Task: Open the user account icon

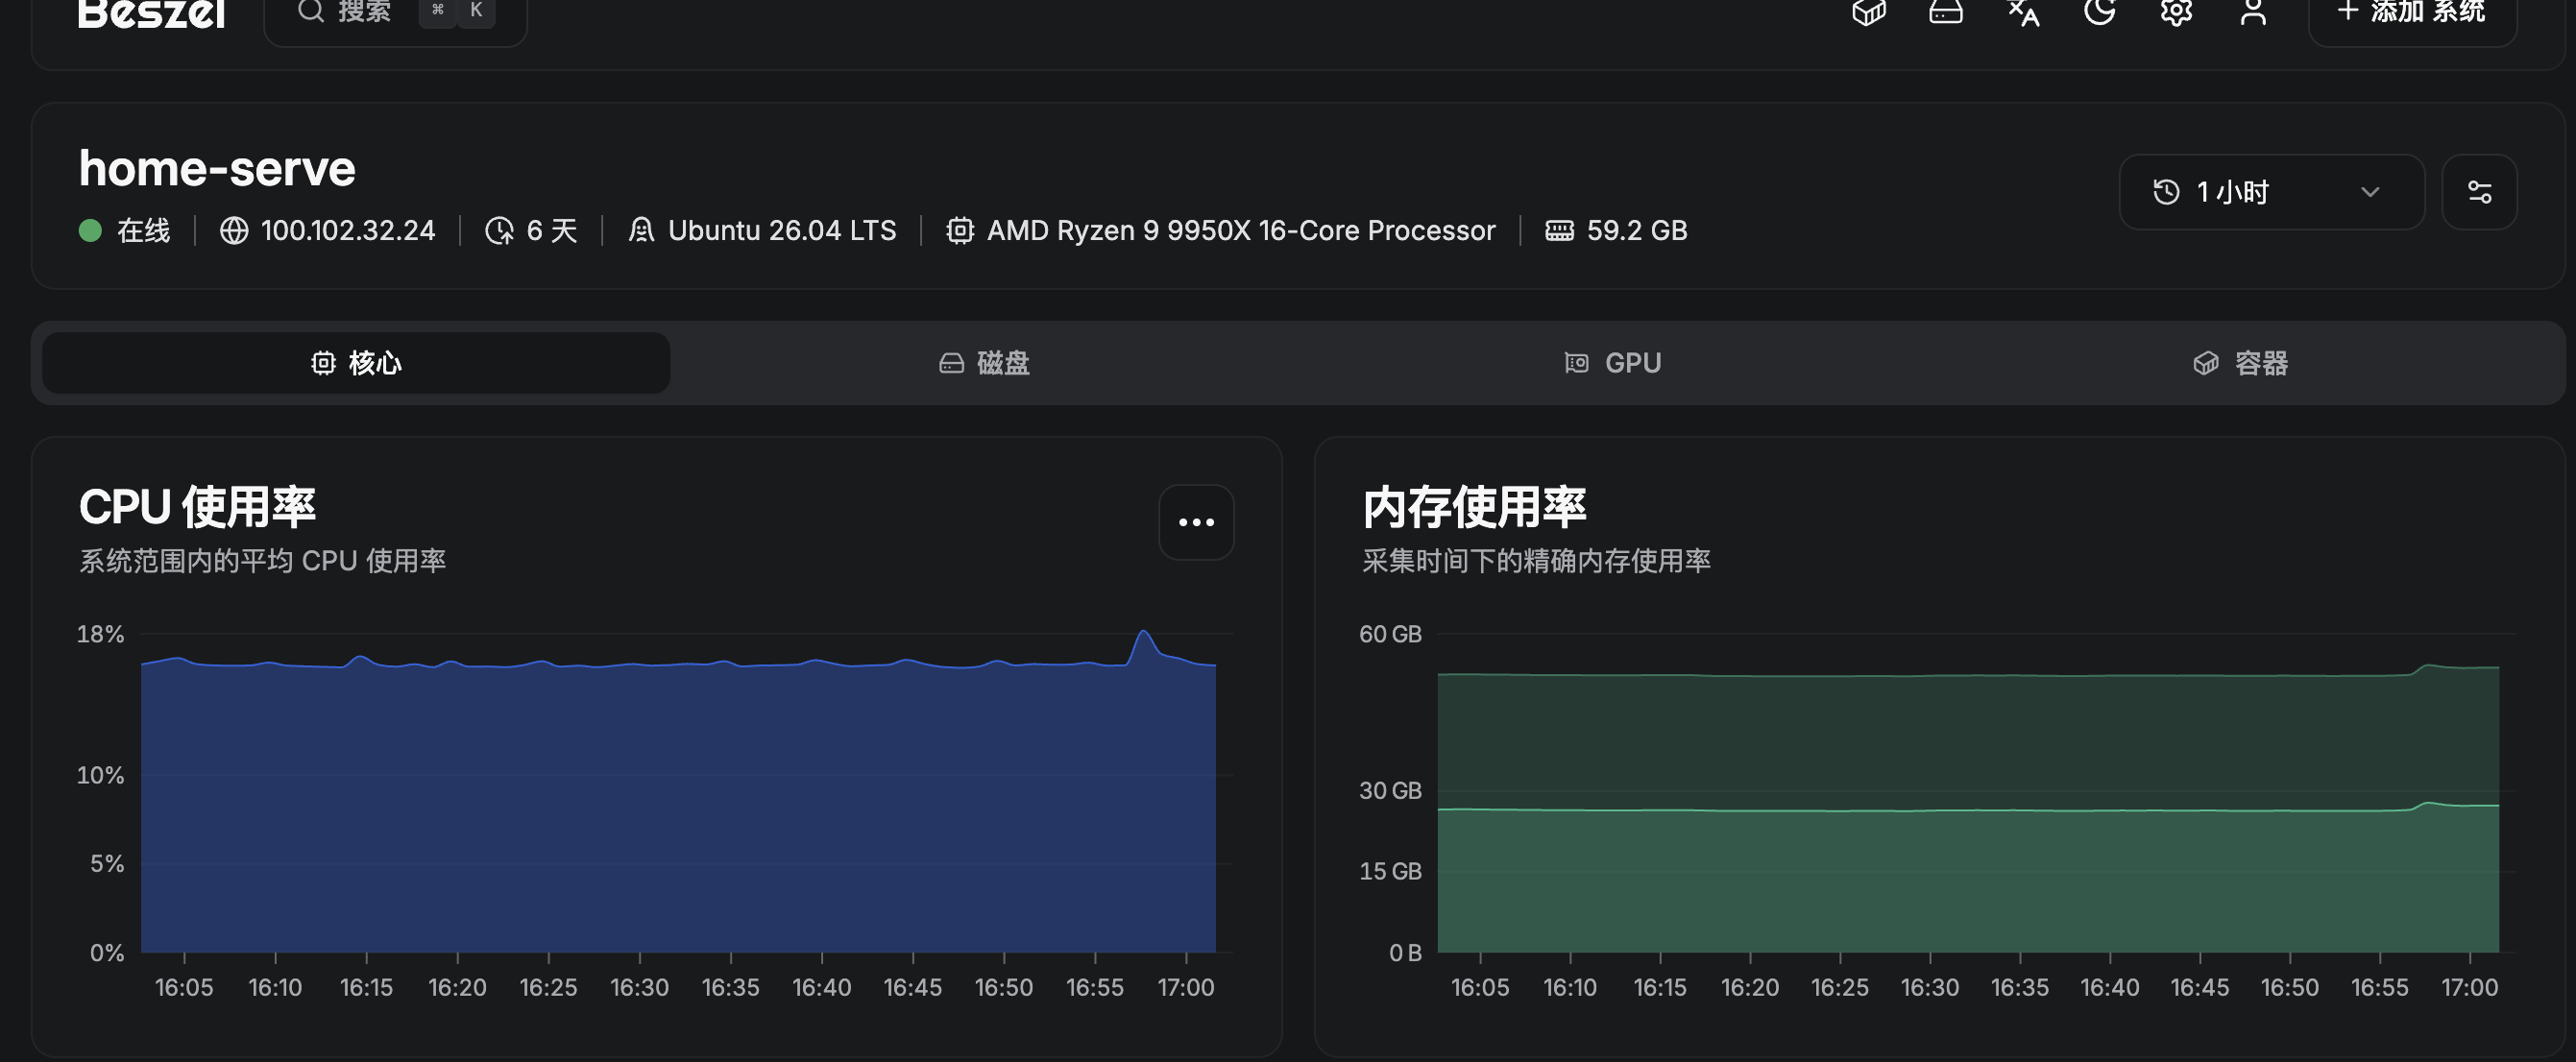Action: point(2252,12)
